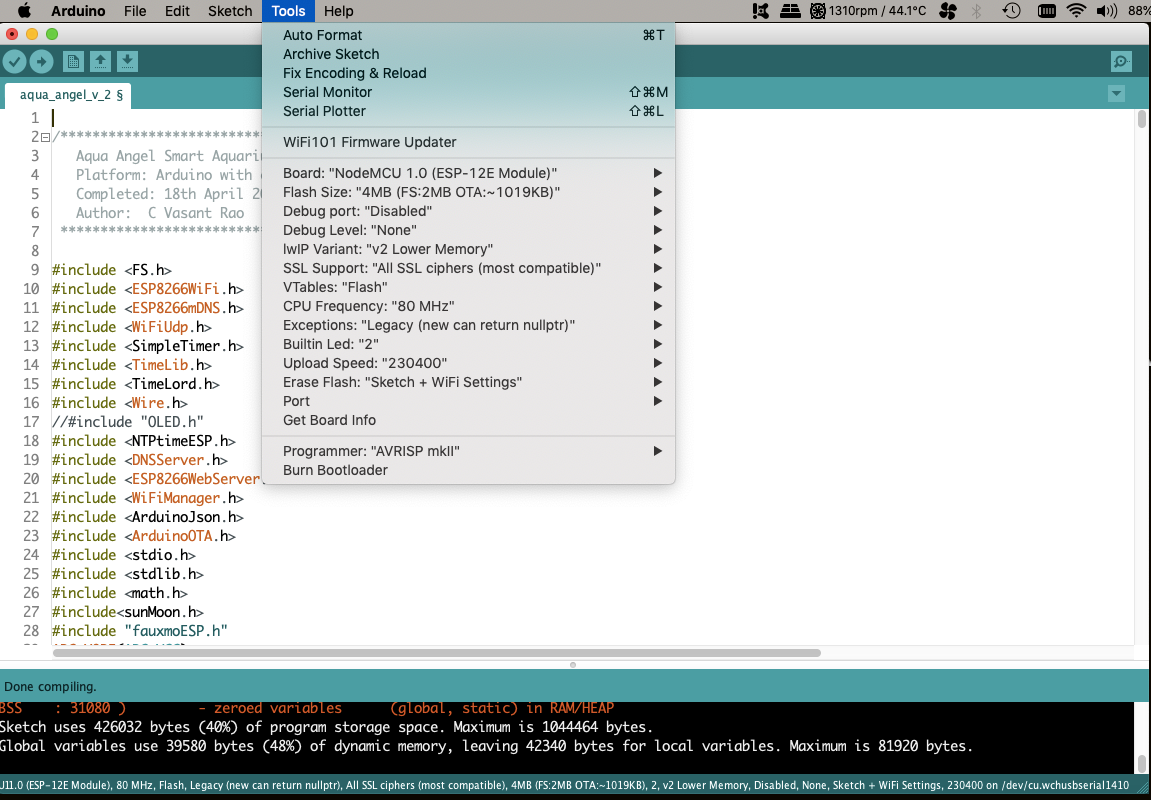The height and width of the screenshot is (800, 1151).
Task: Open Serial Monitor from Tools menu
Action: 468,92
